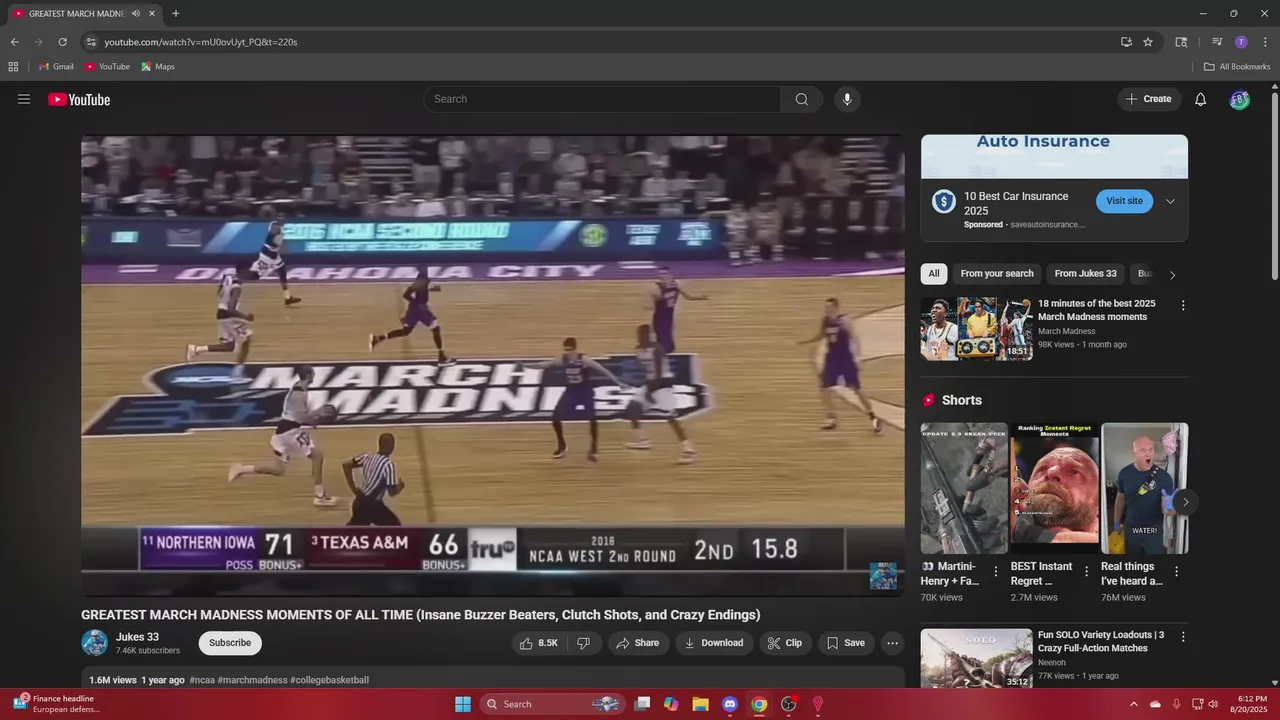Expand the car insurance ad chevron
This screenshot has height=720, width=1280.
(x=1170, y=201)
